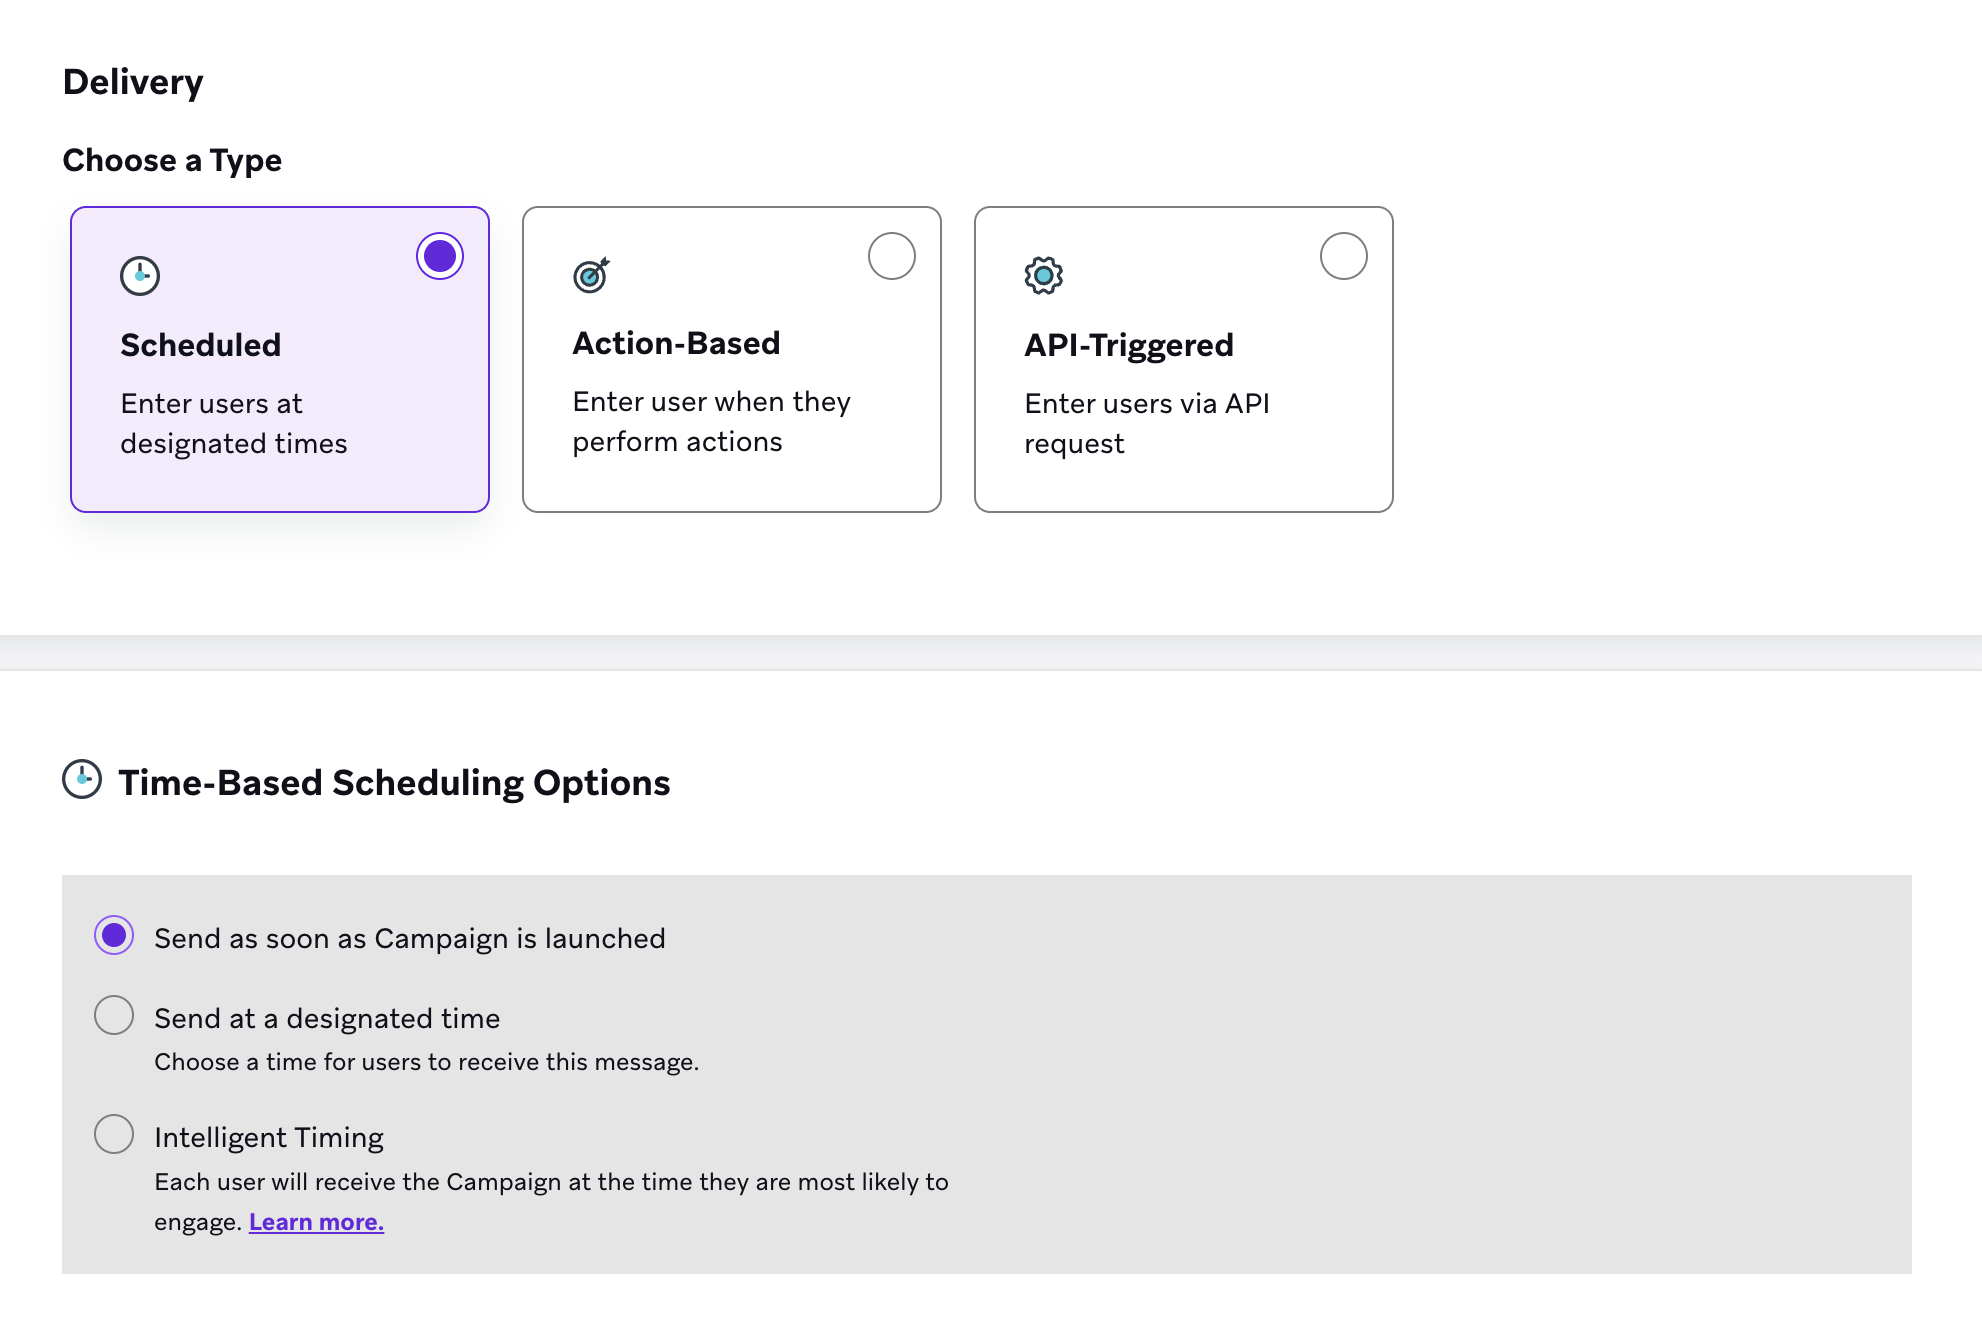Enable the Intelligent Timing radio option
The width and height of the screenshot is (1982, 1332).
[114, 1134]
